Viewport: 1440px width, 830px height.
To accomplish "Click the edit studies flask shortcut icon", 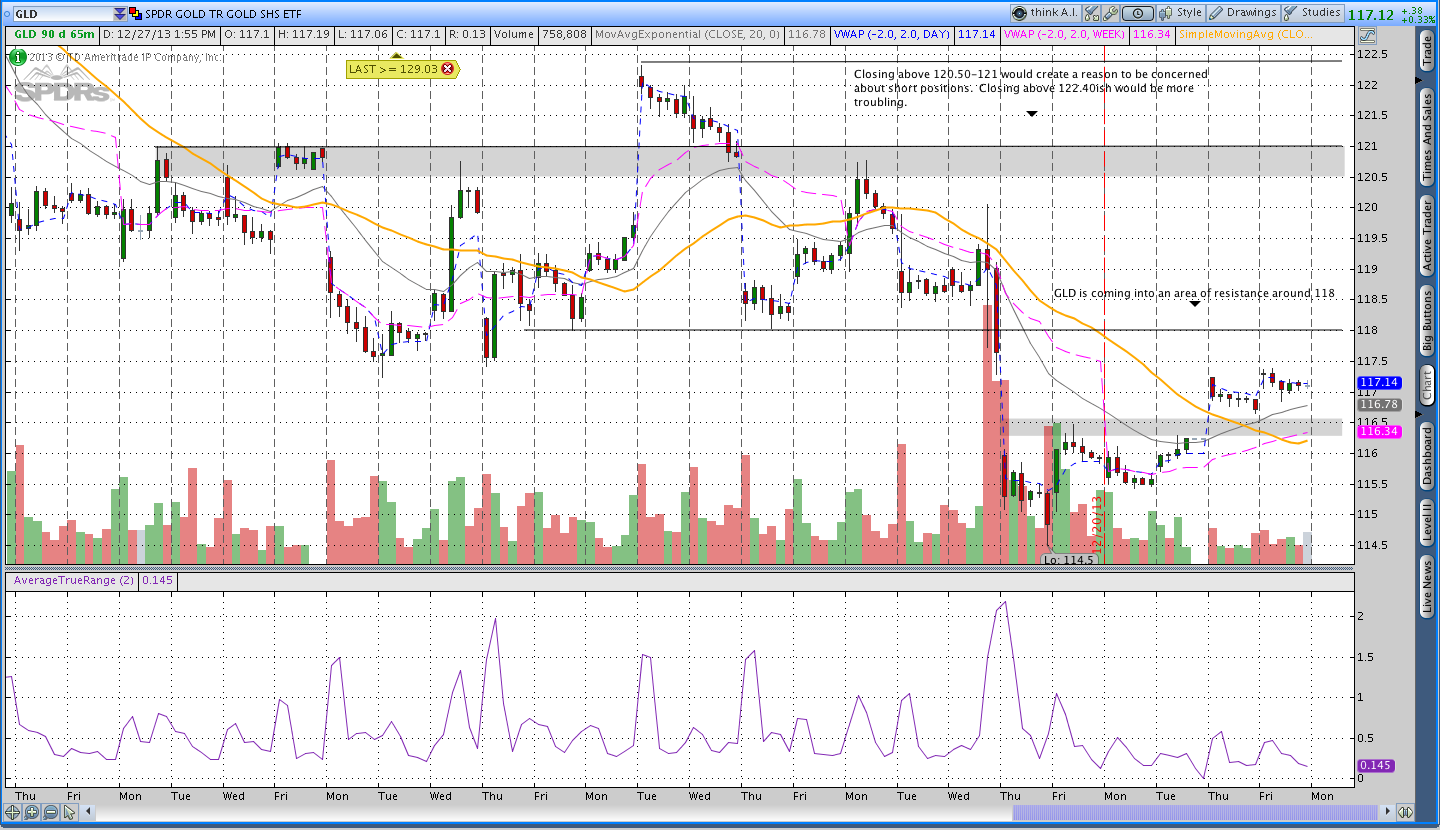I will (x=1090, y=13).
